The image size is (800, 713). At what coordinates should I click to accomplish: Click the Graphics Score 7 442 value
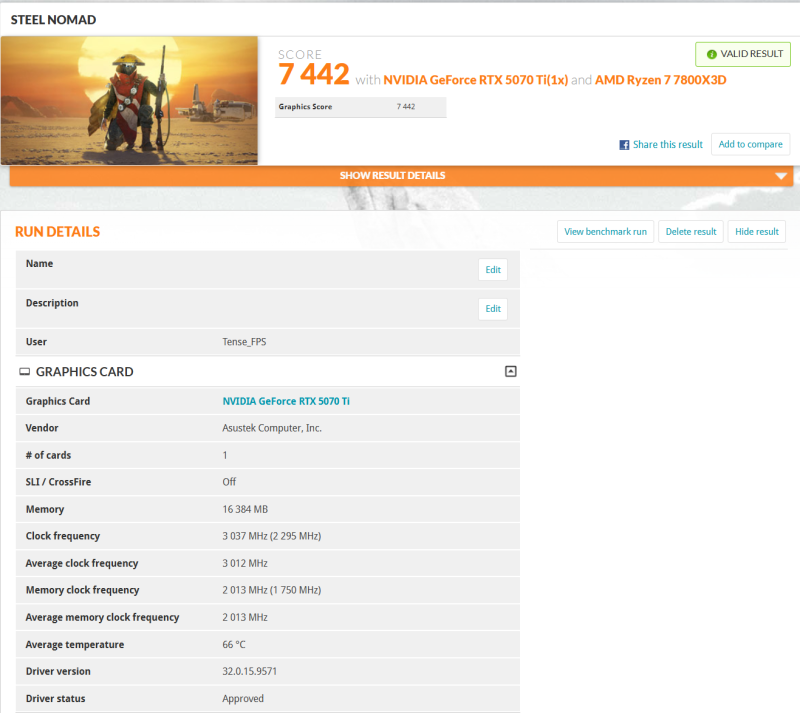pyautogui.click(x=406, y=107)
